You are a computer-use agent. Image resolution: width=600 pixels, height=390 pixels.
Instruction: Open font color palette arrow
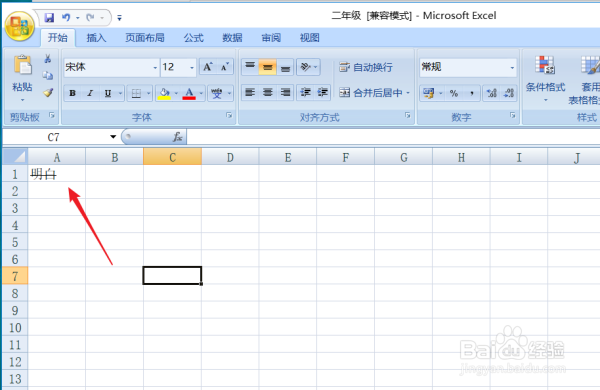[201, 93]
